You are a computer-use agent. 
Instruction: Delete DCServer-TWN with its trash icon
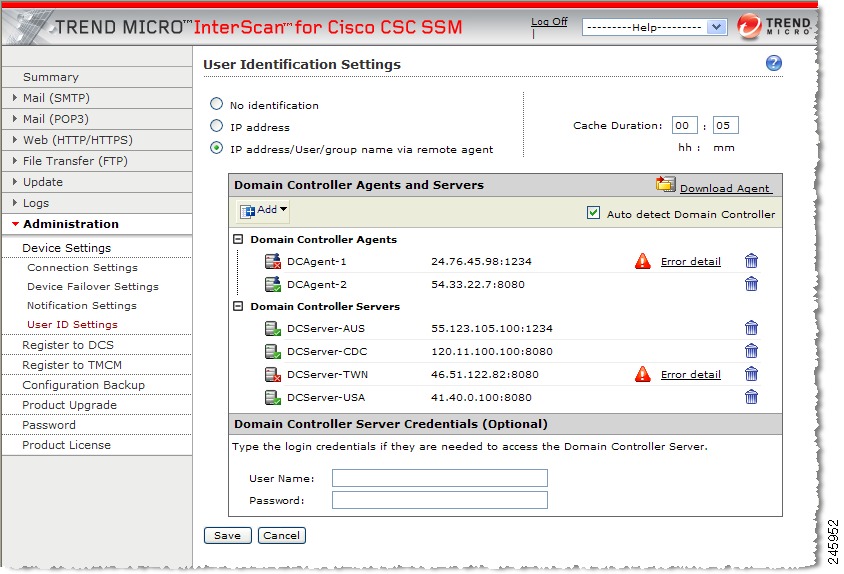(751, 374)
